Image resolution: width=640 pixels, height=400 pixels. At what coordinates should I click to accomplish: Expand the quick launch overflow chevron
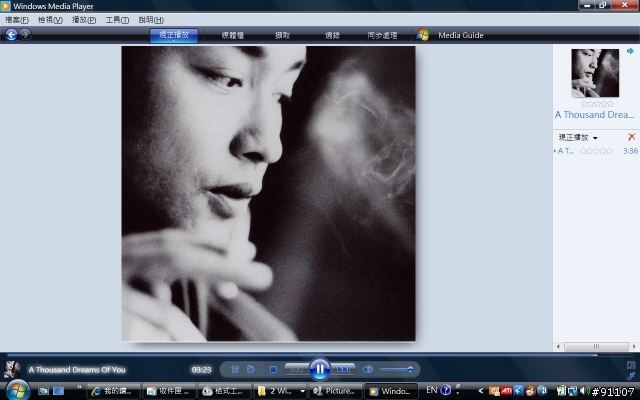(79, 387)
